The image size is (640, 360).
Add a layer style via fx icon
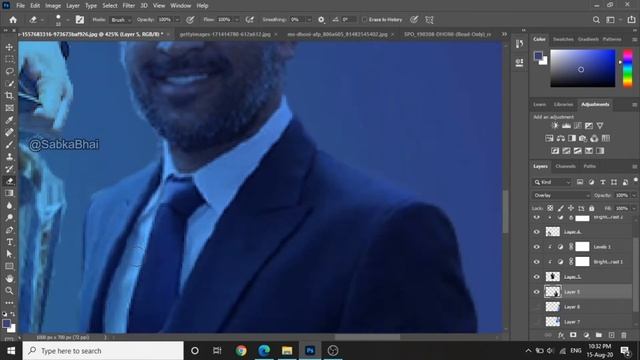click(561, 335)
